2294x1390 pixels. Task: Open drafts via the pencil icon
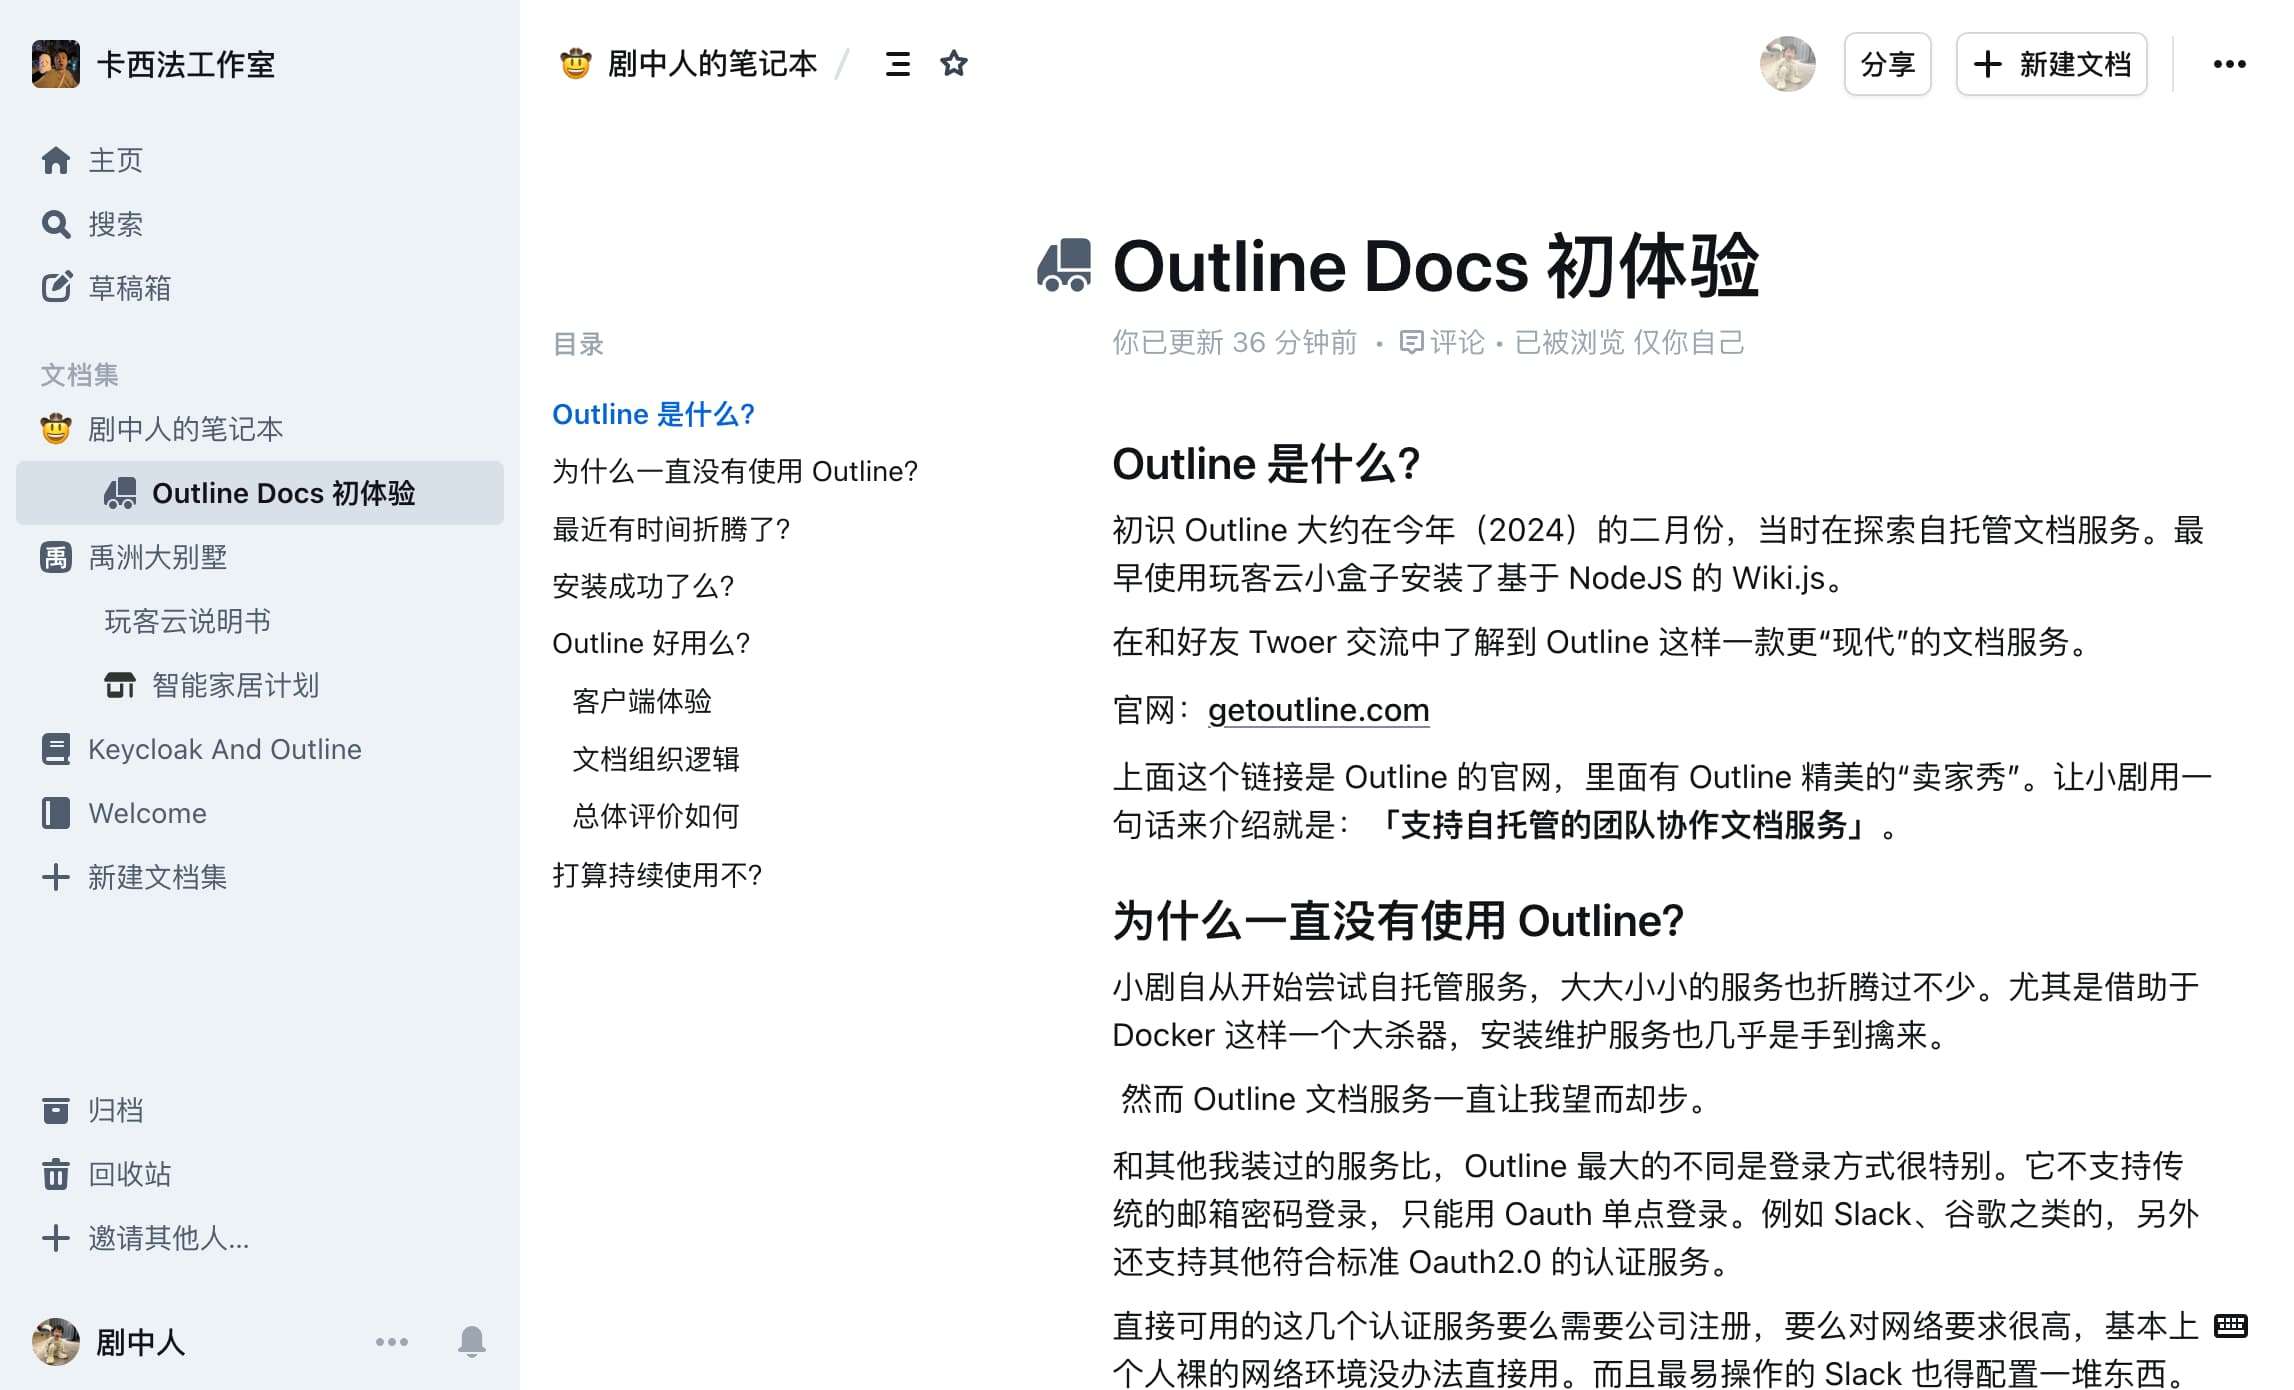[56, 288]
